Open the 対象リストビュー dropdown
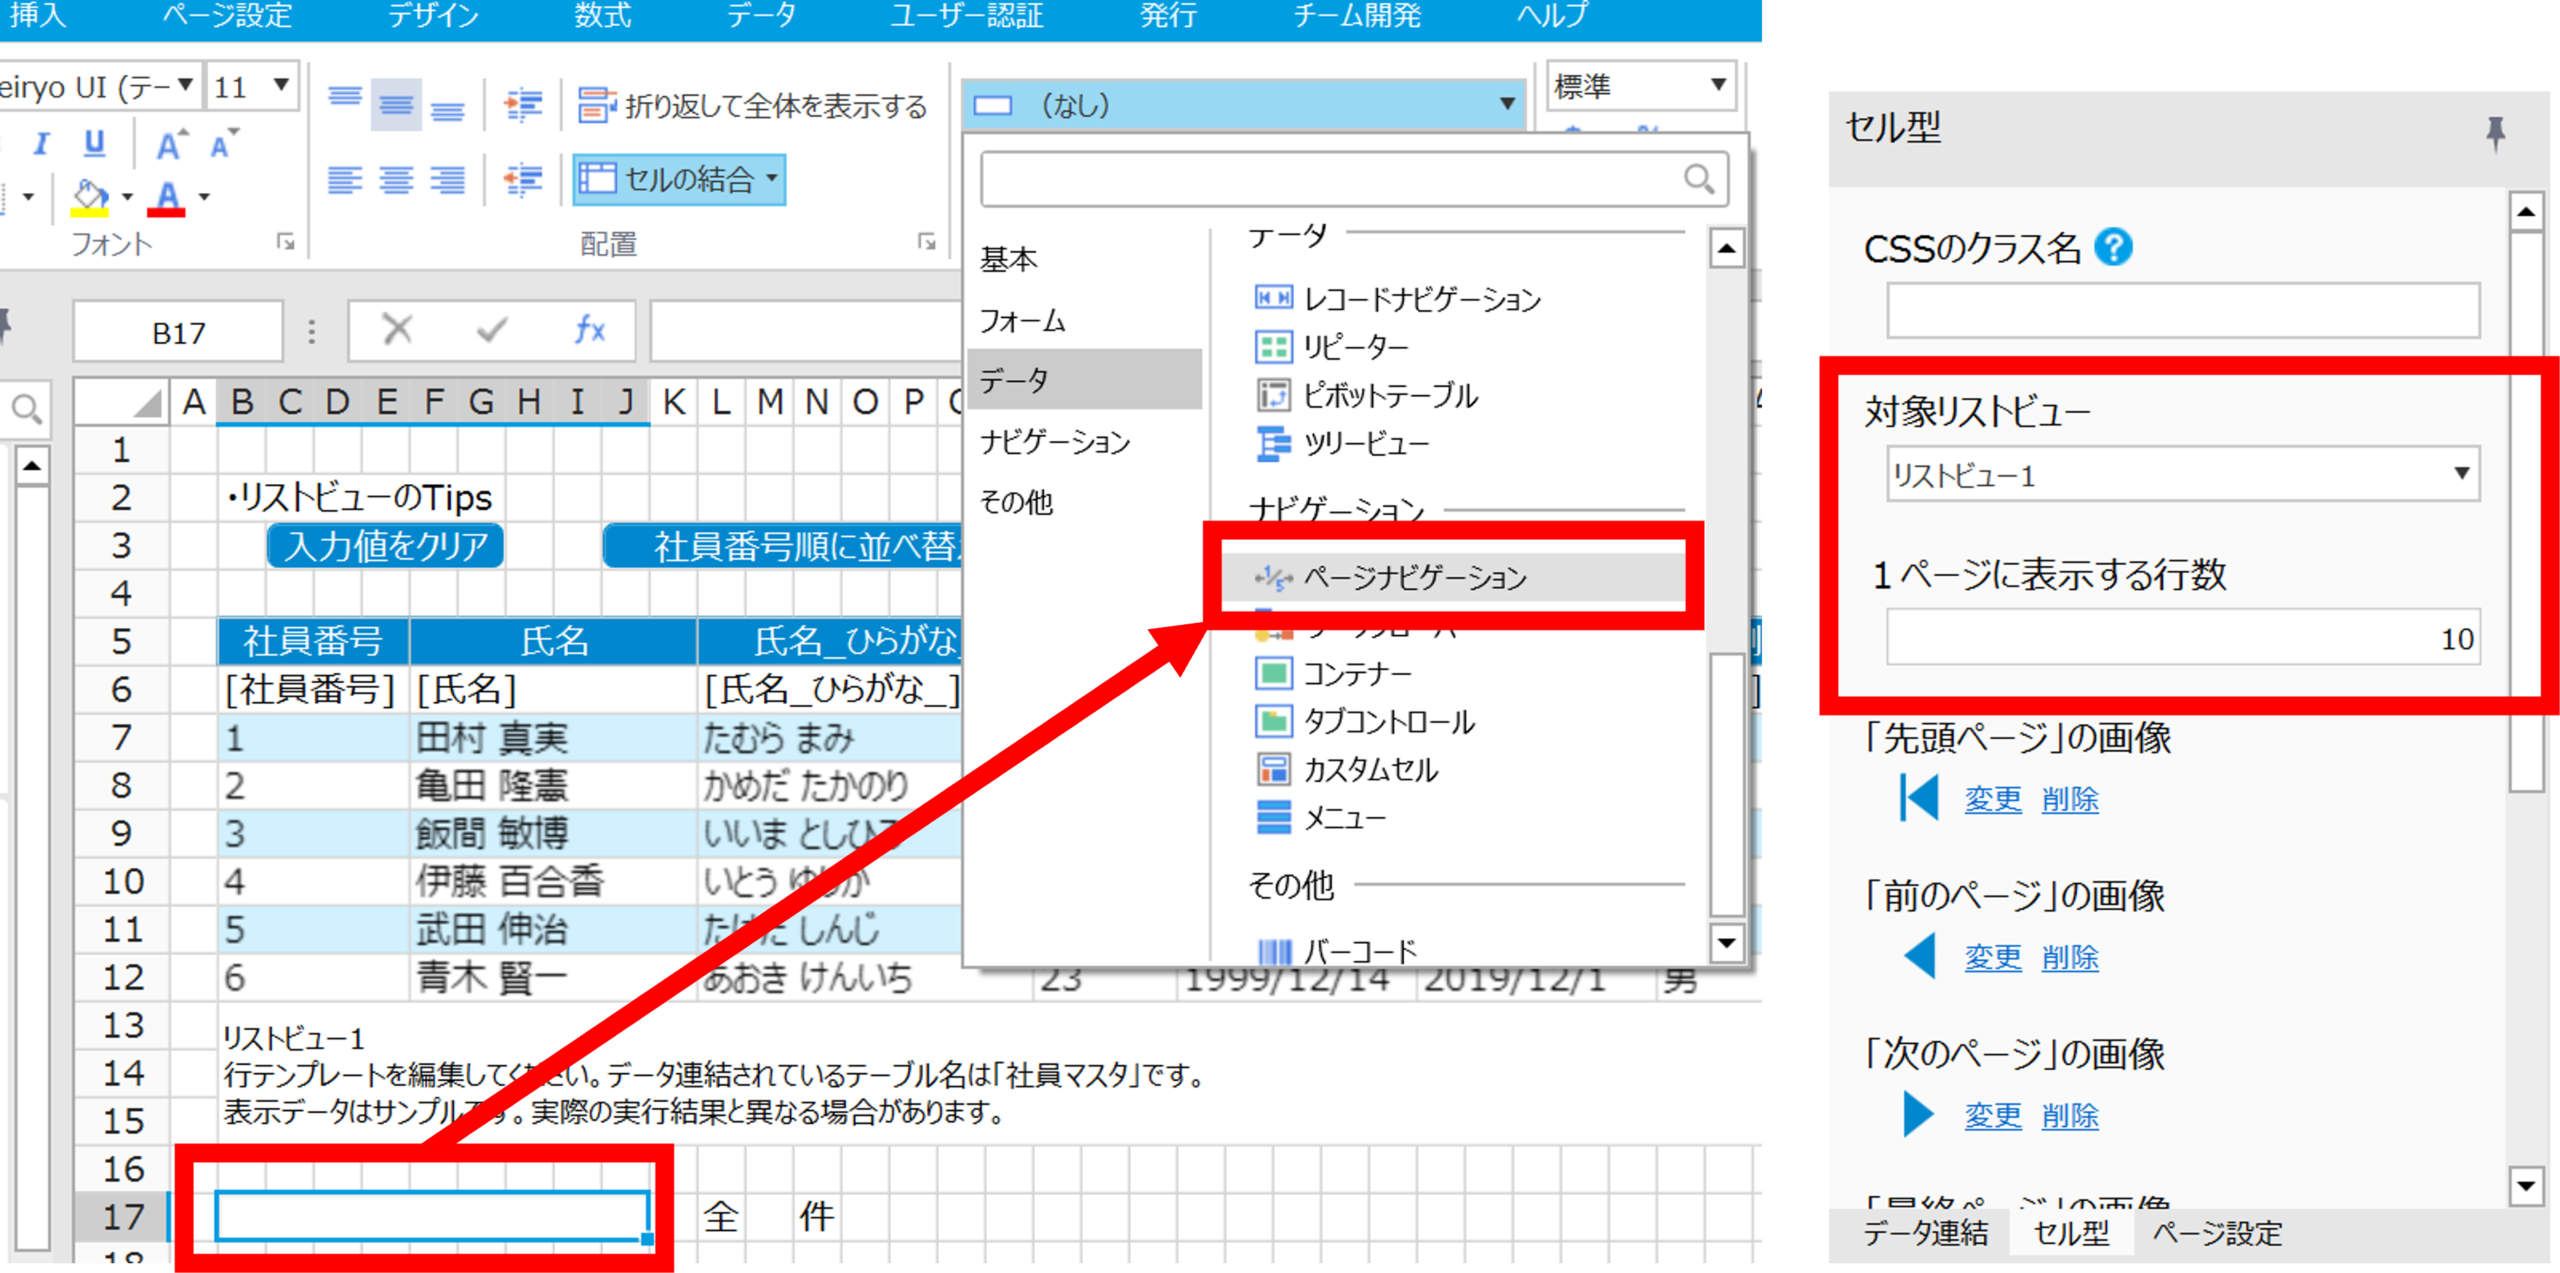The width and height of the screenshot is (2560, 1273). pos(2461,474)
